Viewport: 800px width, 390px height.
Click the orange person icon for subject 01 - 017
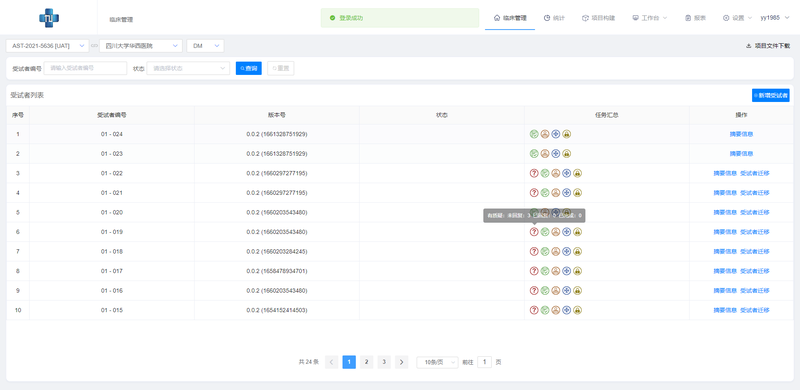556,271
